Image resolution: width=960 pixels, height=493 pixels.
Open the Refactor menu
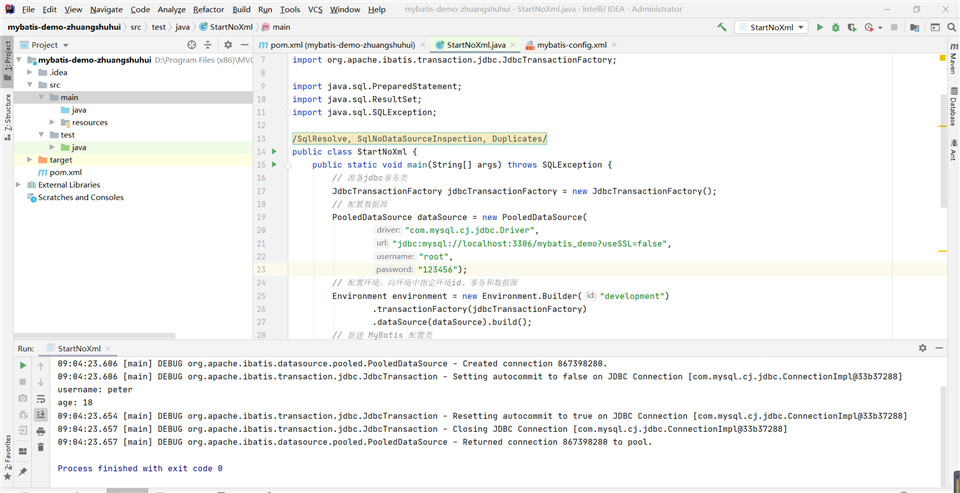pos(208,10)
